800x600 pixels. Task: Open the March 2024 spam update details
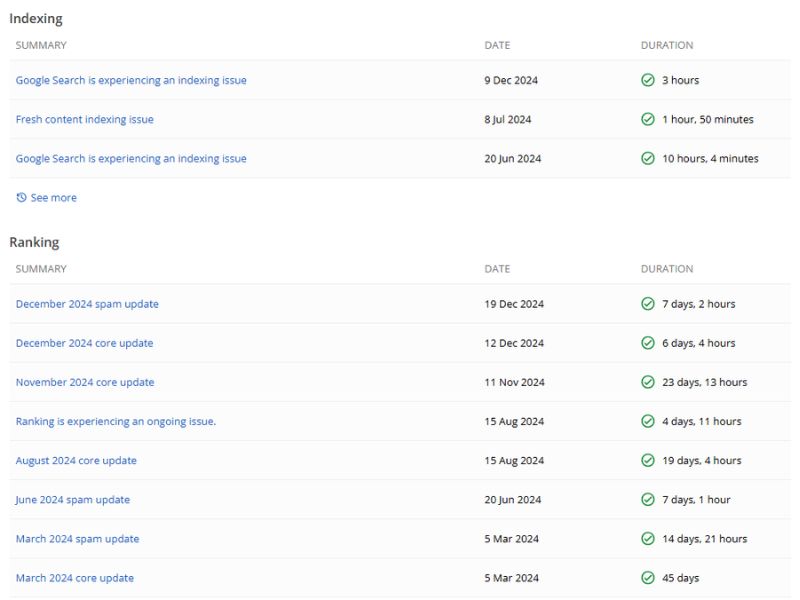77,538
